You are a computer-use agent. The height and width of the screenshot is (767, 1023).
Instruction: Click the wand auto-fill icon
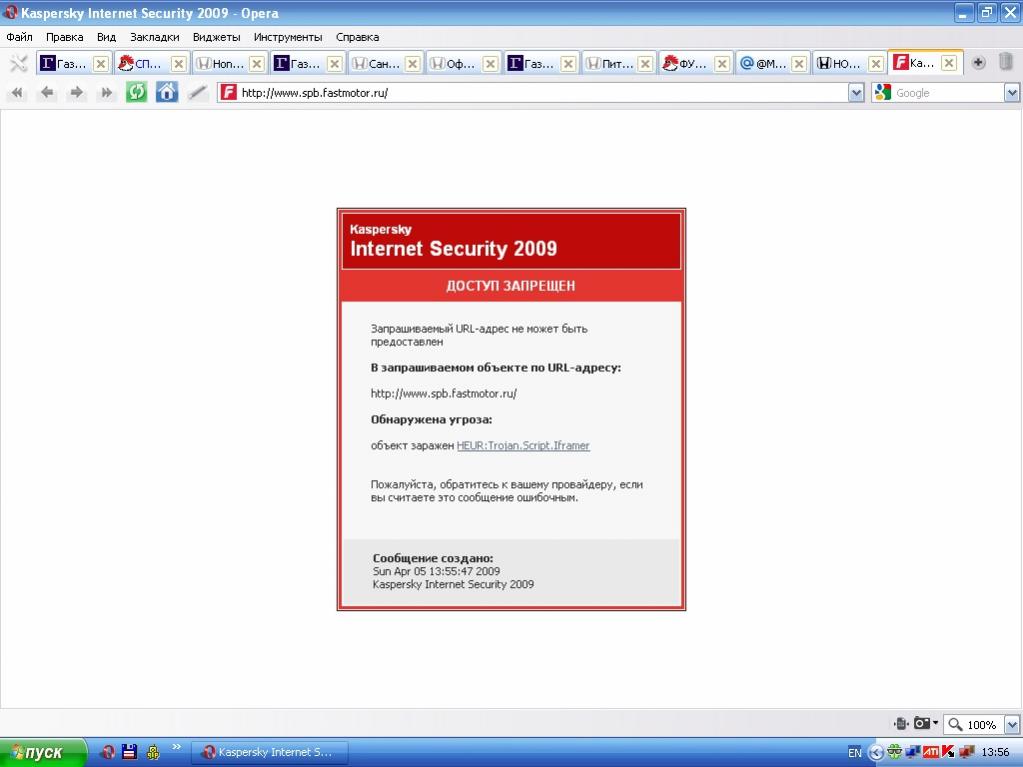pyautogui.click(x=197, y=93)
